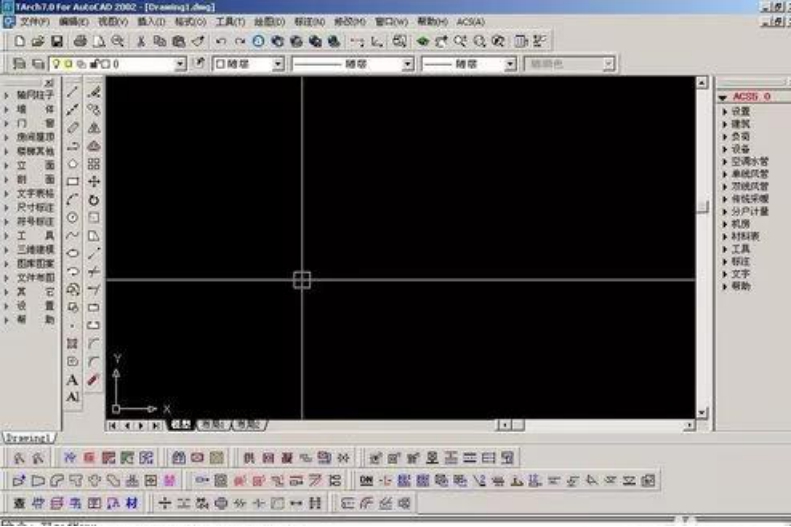Select the Polygon draw tool

73,164
